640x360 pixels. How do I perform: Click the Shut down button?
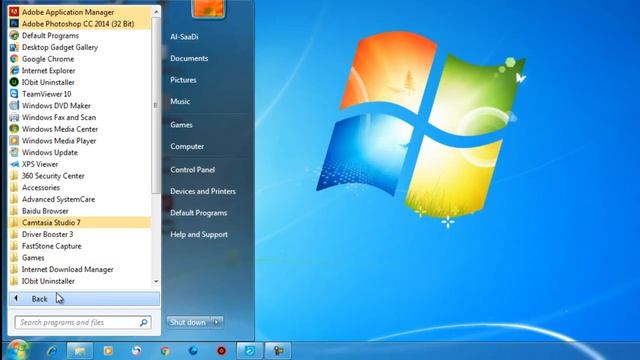tap(188, 322)
